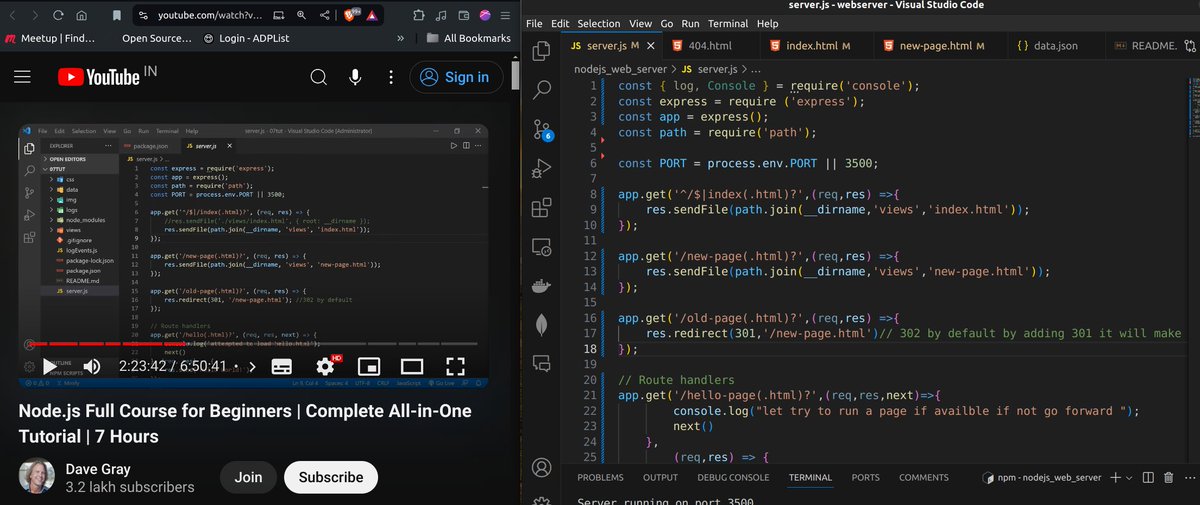Open the Search view in VS Code

point(542,90)
